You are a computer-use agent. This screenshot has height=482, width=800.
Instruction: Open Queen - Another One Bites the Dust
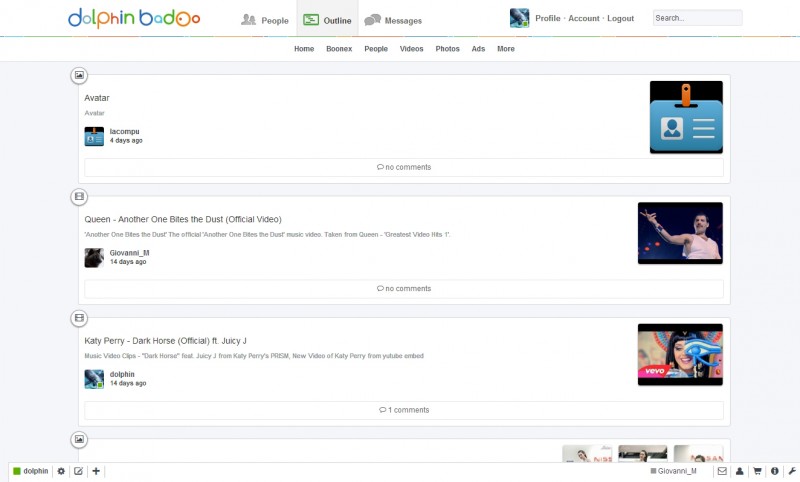[183, 219]
